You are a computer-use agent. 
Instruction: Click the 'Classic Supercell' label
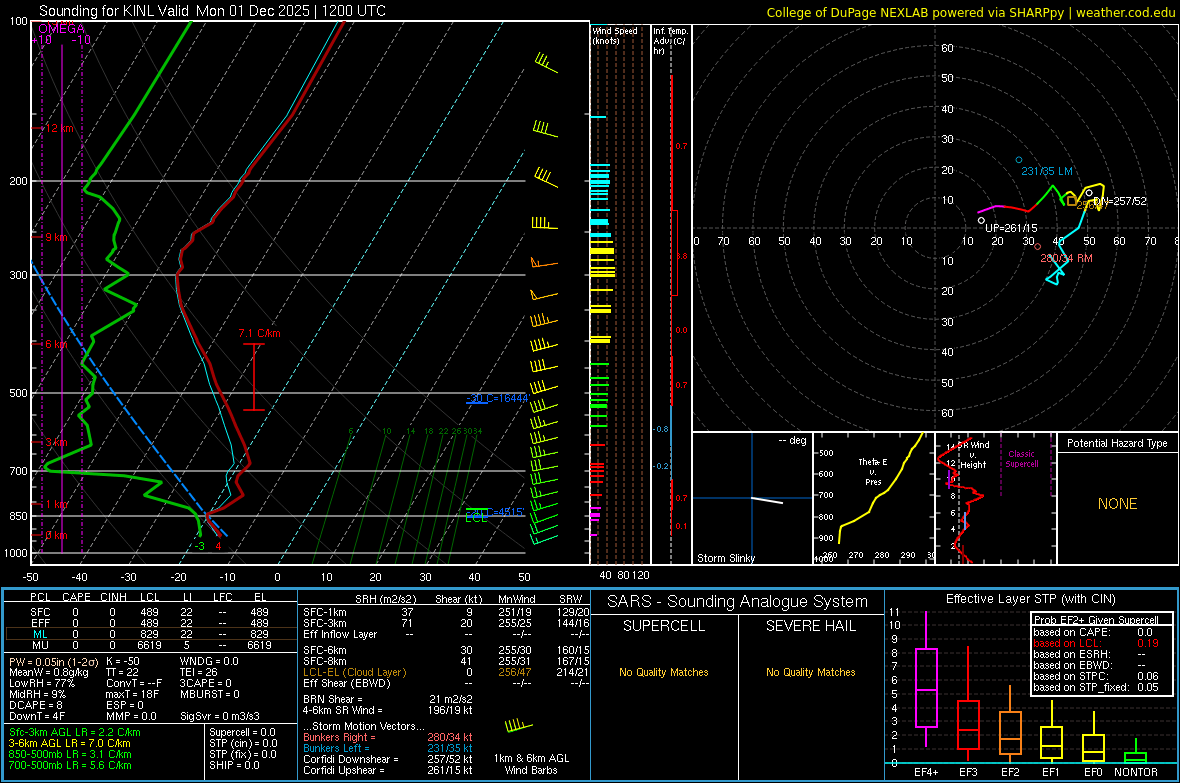click(x=1021, y=459)
